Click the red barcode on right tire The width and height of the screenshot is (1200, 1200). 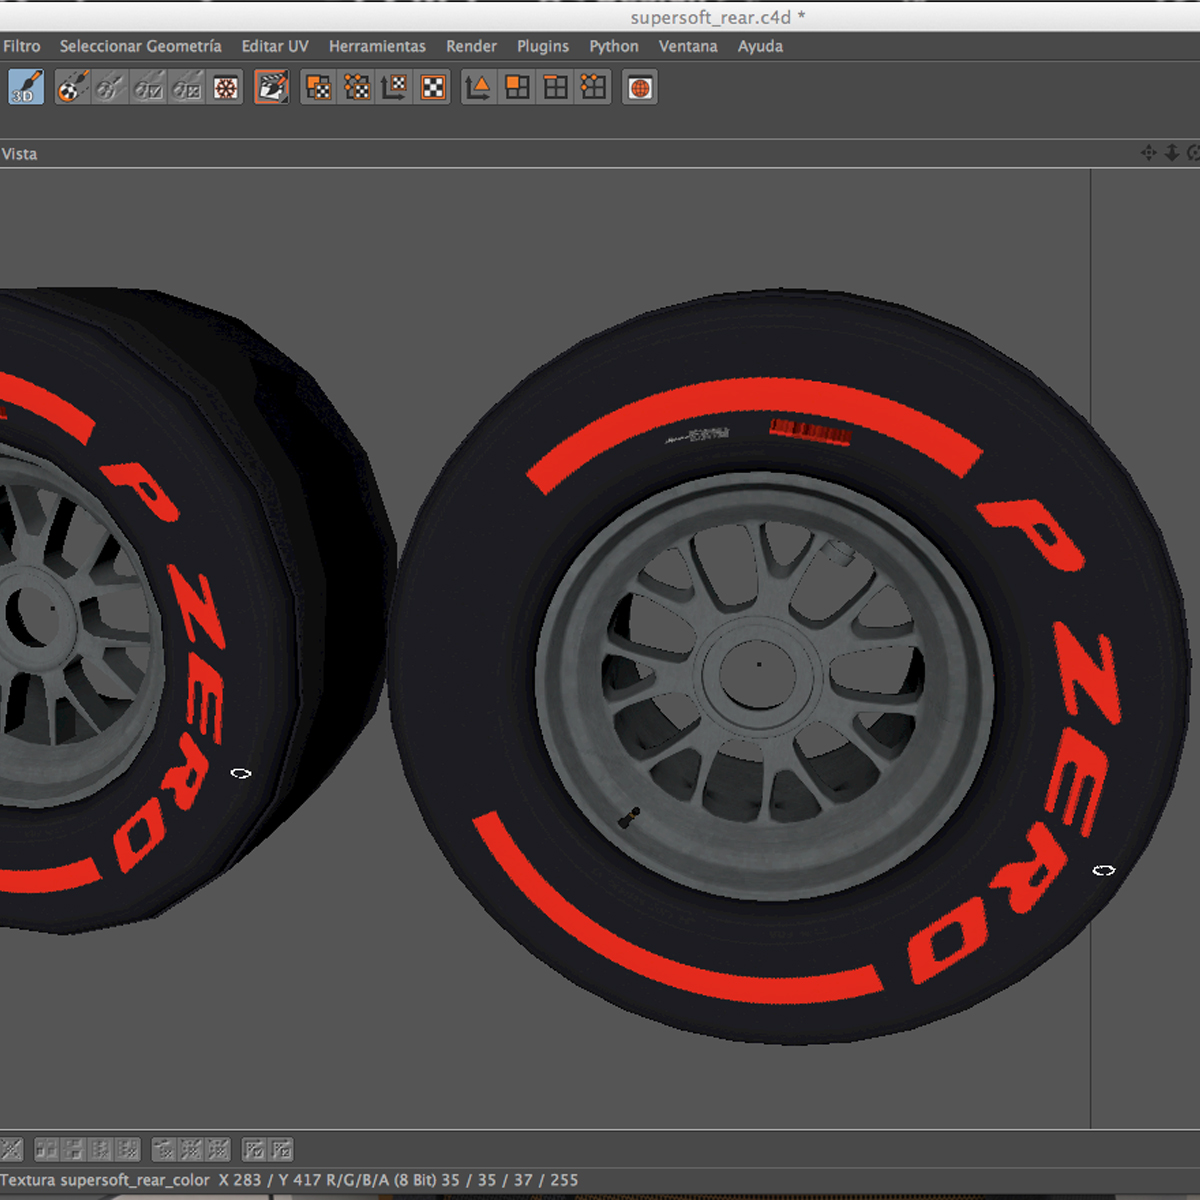pyautogui.click(x=810, y=431)
